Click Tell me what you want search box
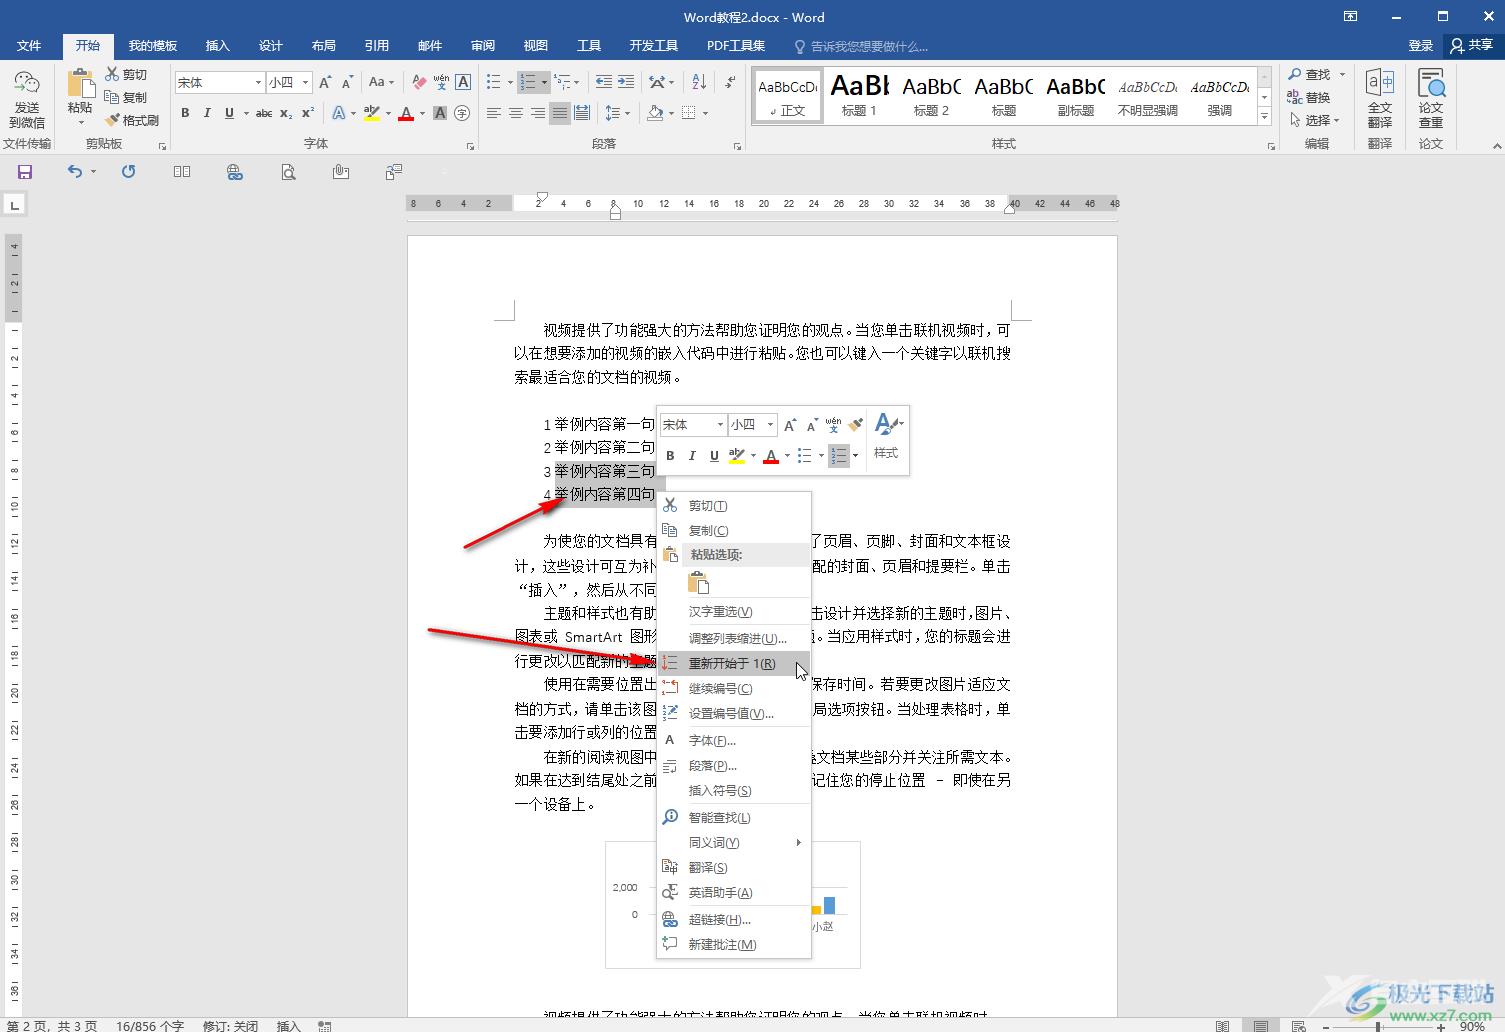This screenshot has height=1032, width=1505. coord(861,46)
